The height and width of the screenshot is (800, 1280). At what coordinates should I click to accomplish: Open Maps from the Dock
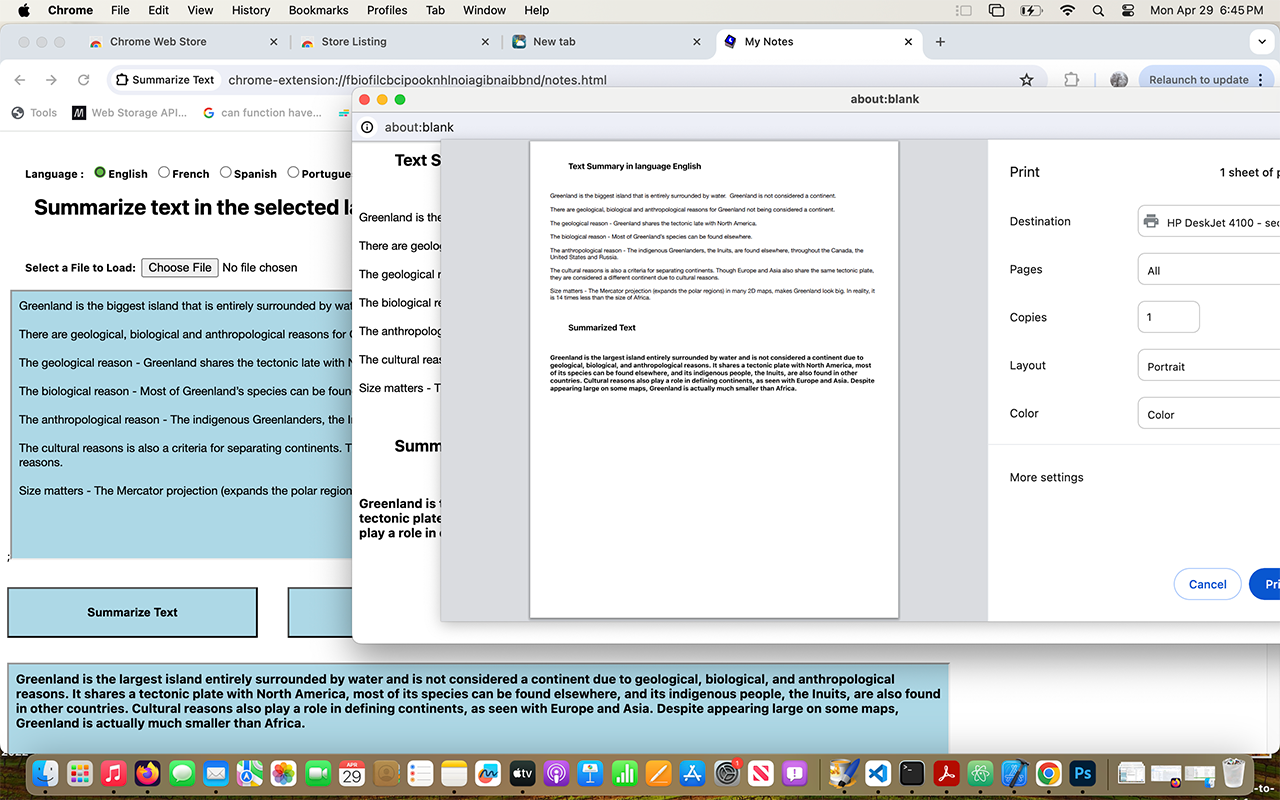pyautogui.click(x=249, y=773)
